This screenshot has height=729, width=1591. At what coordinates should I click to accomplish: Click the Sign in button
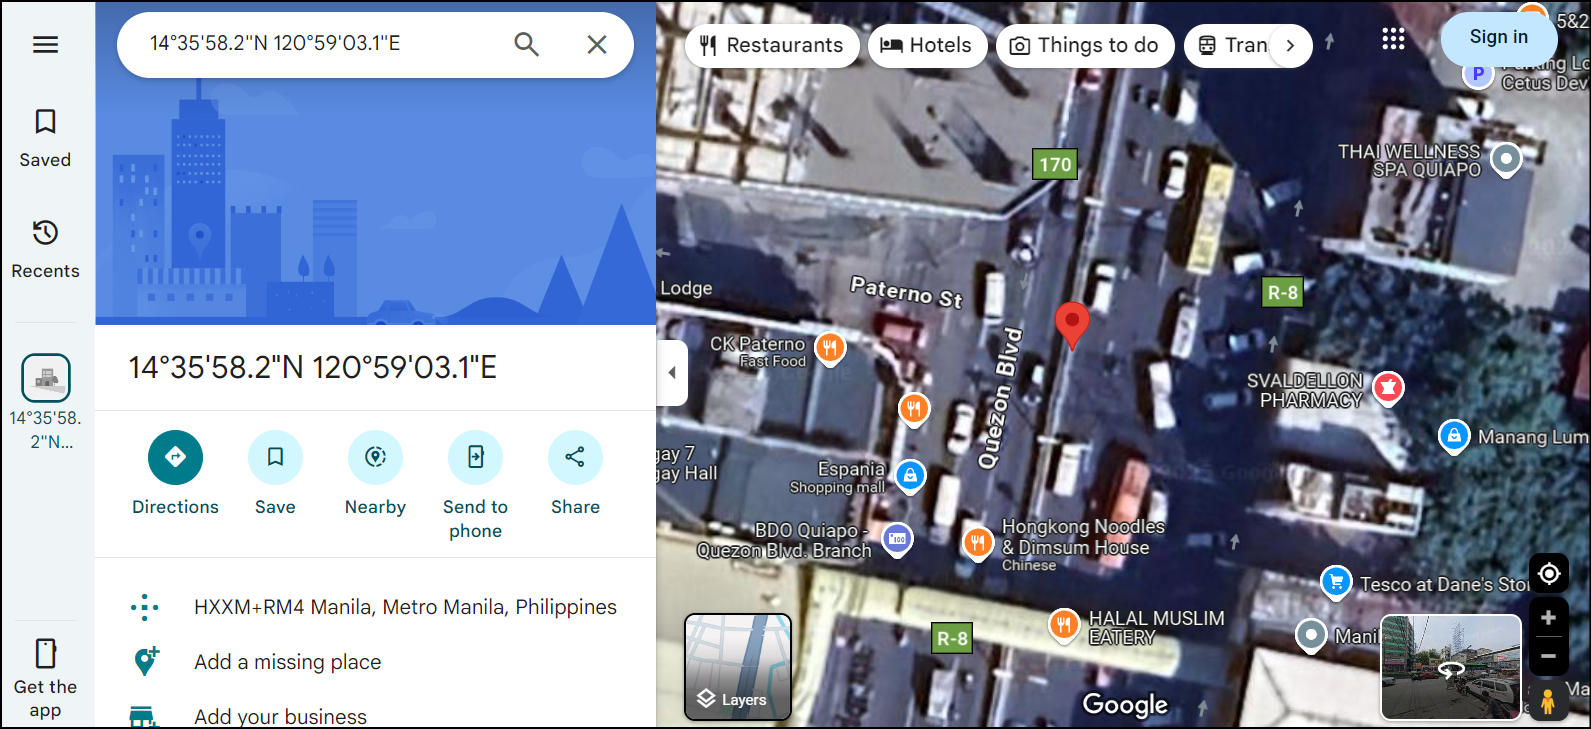coord(1498,38)
